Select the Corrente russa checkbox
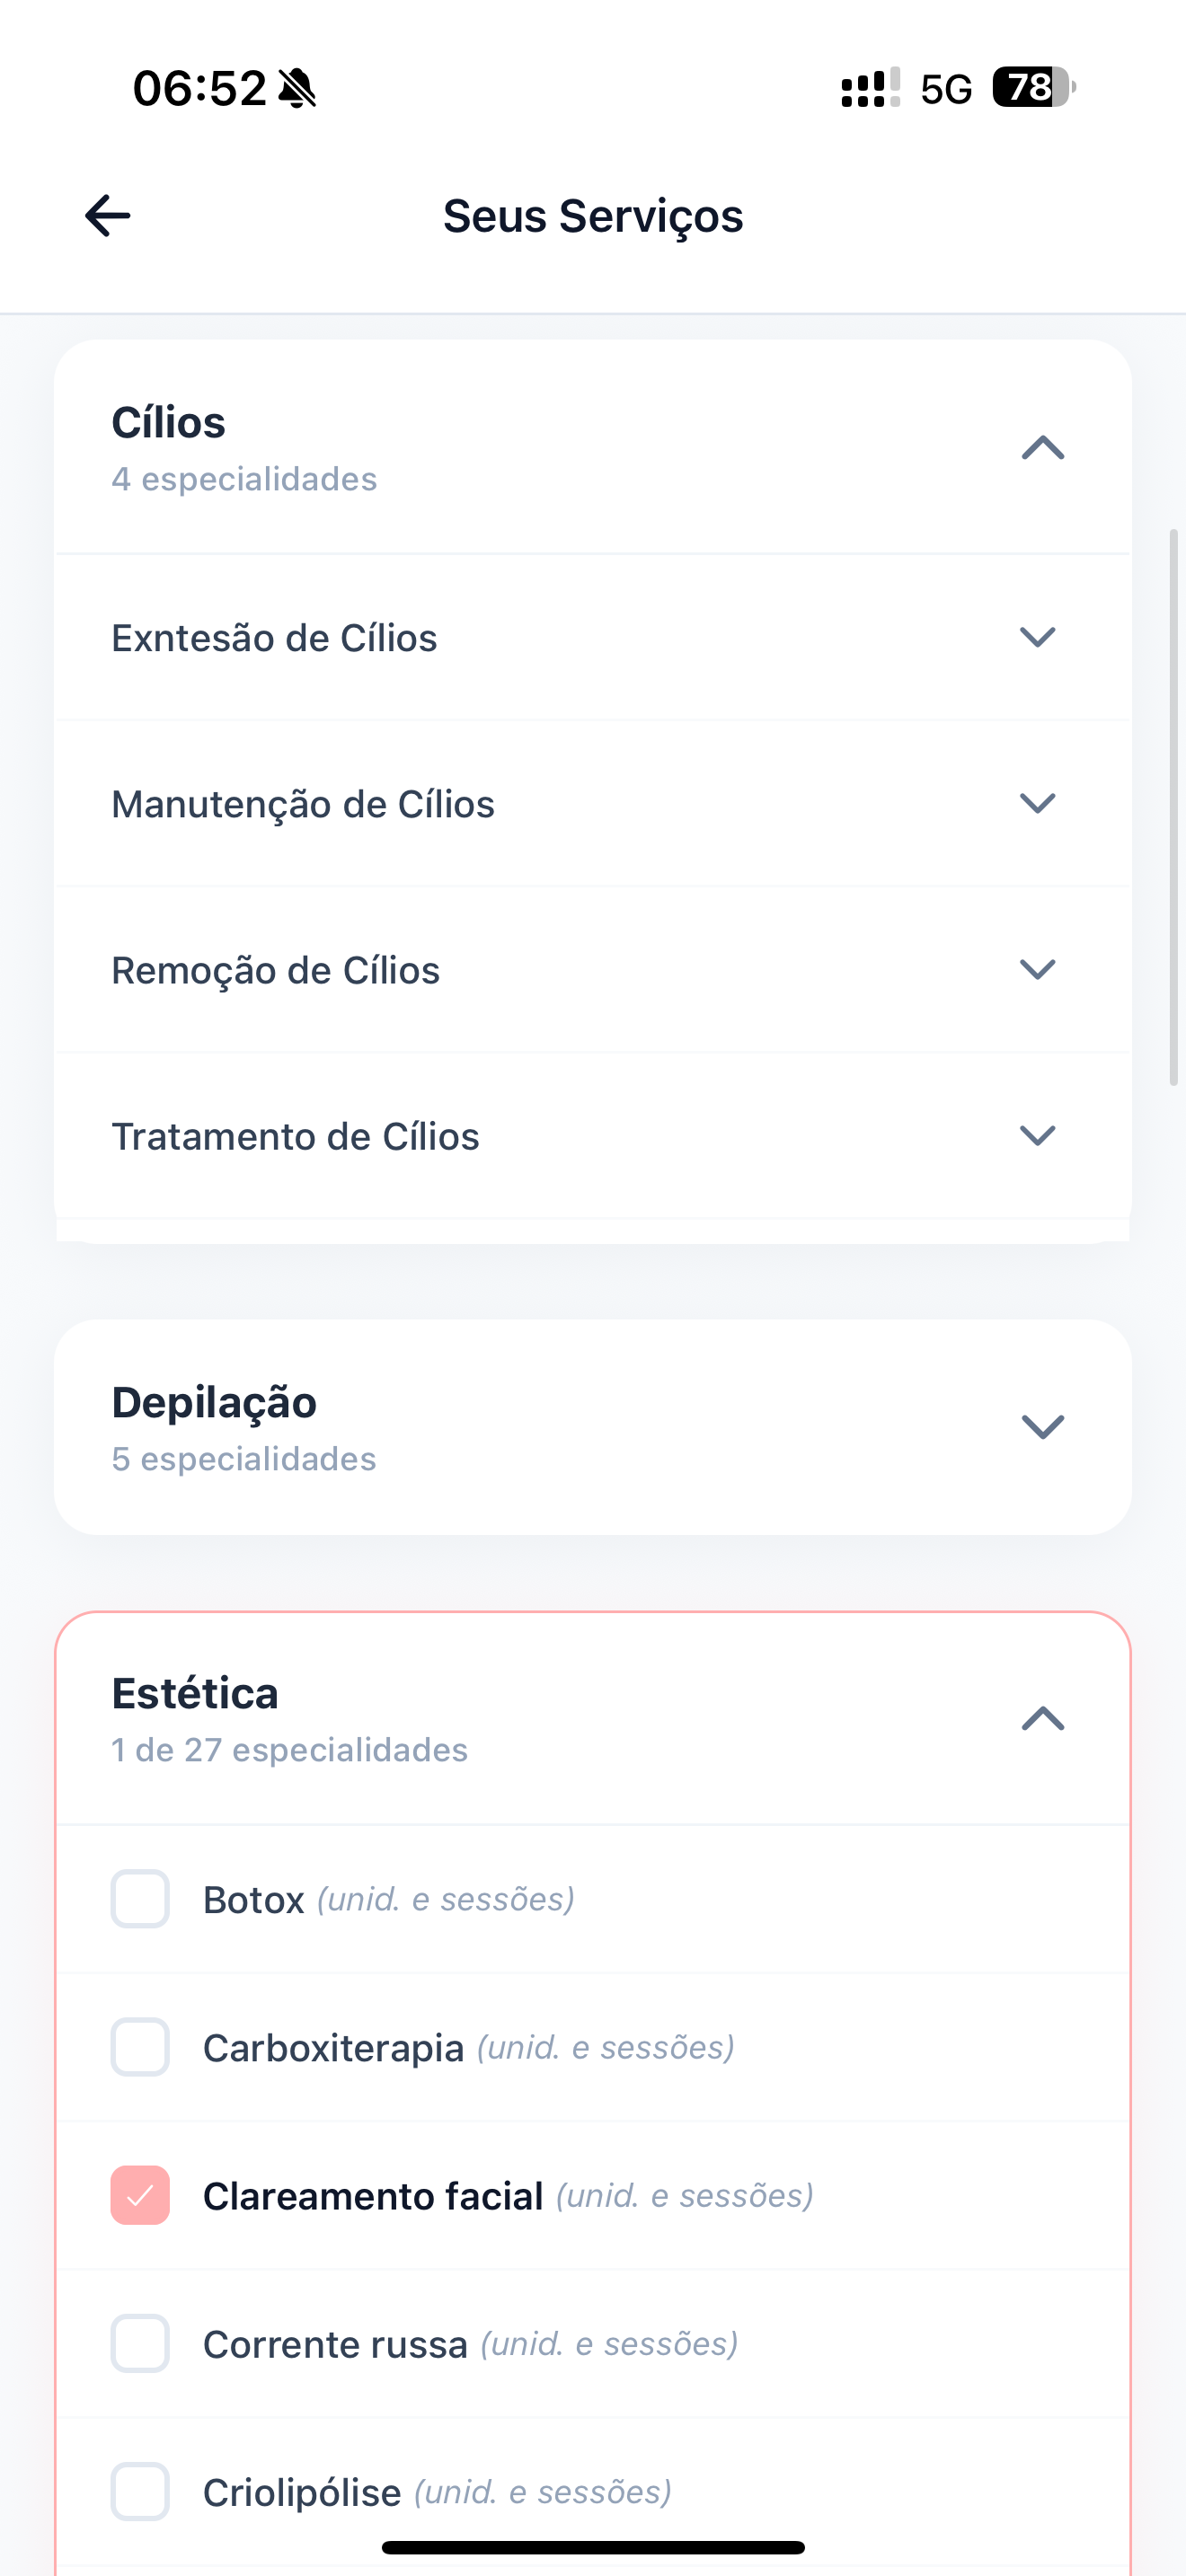This screenshot has height=2576, width=1186. click(140, 2343)
